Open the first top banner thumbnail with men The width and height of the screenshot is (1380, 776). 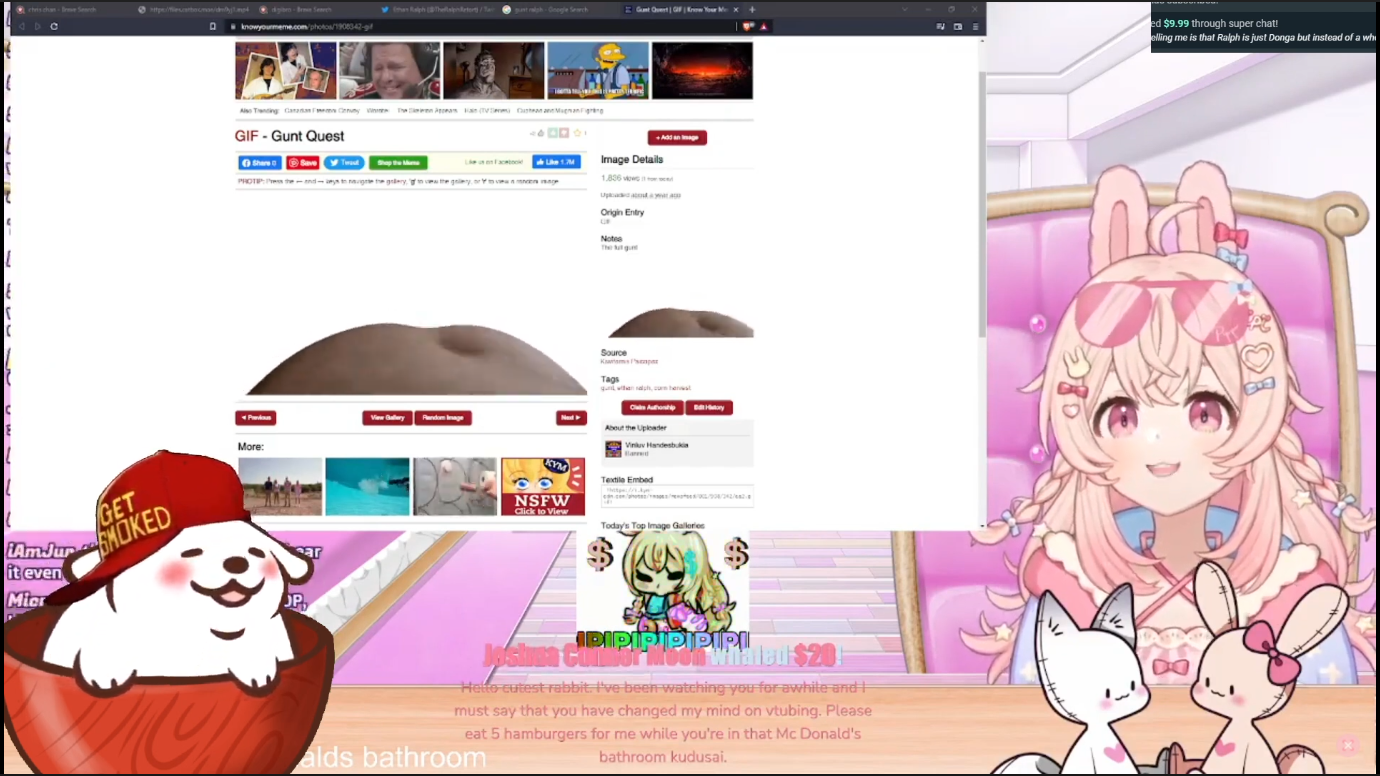[286, 70]
